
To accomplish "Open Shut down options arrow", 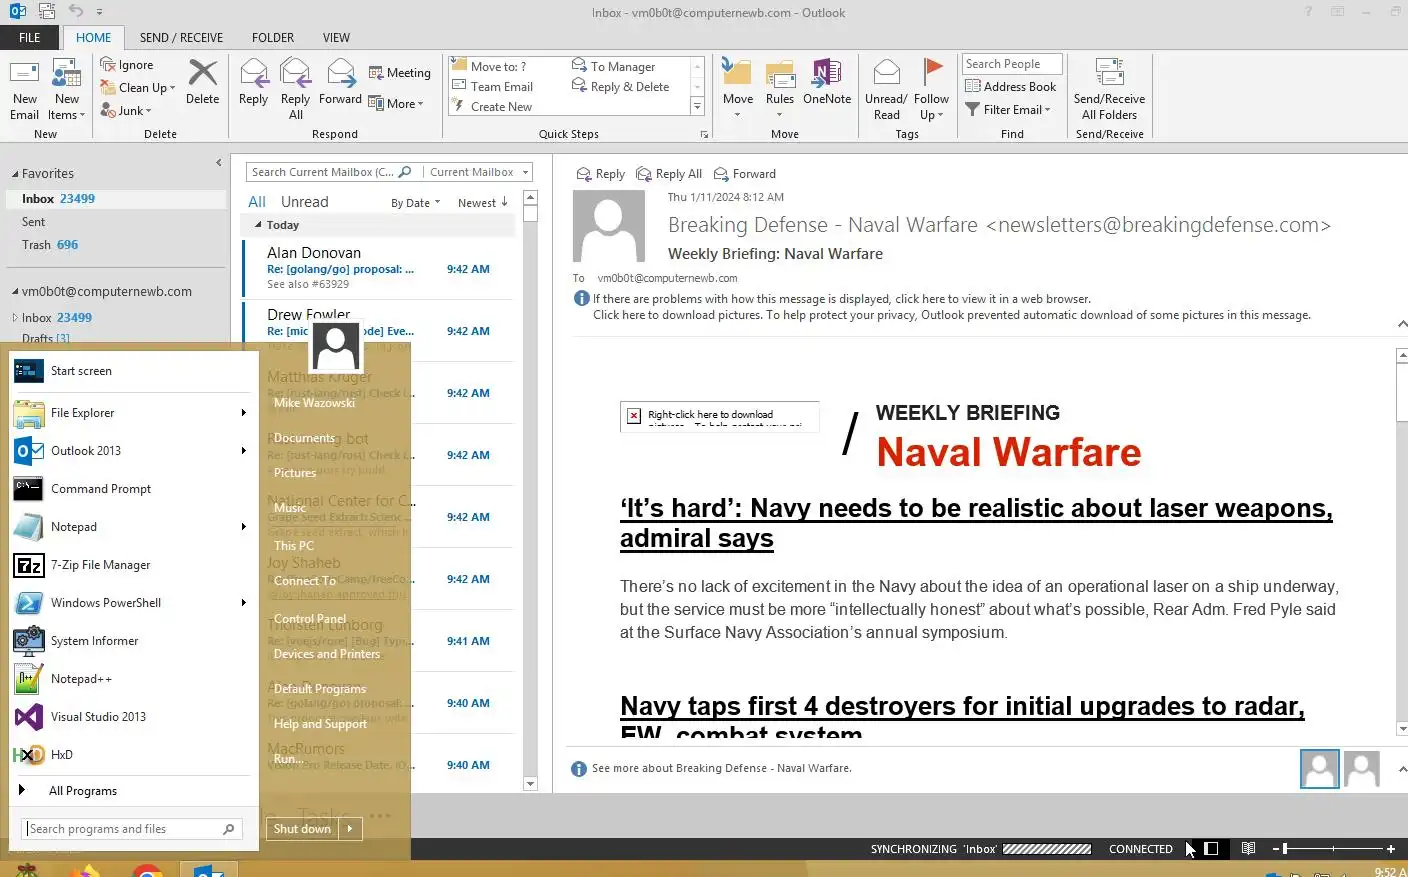I will tap(350, 829).
